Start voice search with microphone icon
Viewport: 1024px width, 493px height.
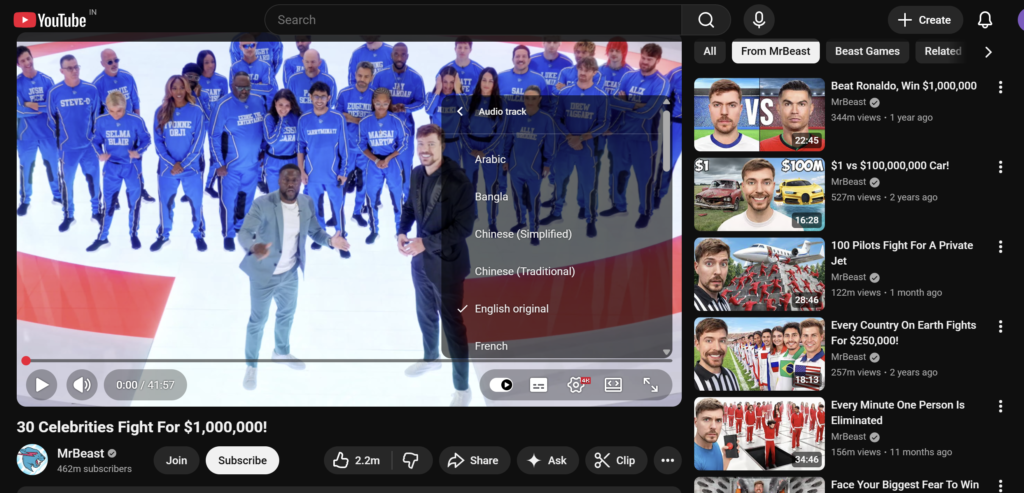[x=759, y=20]
